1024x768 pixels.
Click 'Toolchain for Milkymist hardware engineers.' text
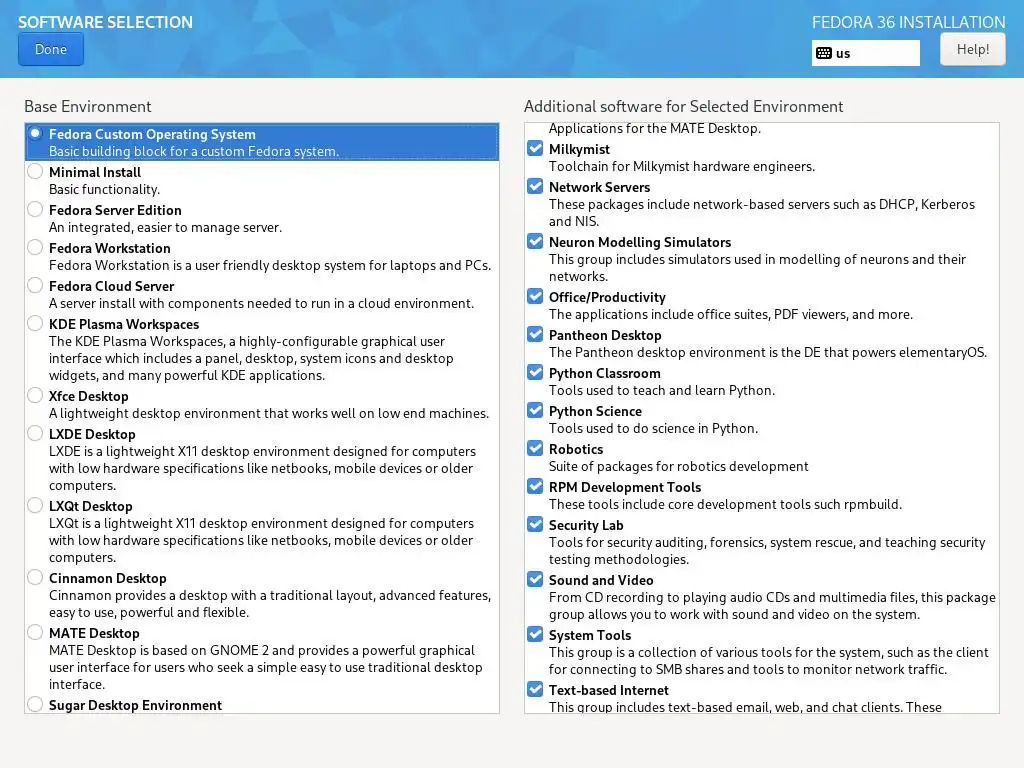coord(682,167)
